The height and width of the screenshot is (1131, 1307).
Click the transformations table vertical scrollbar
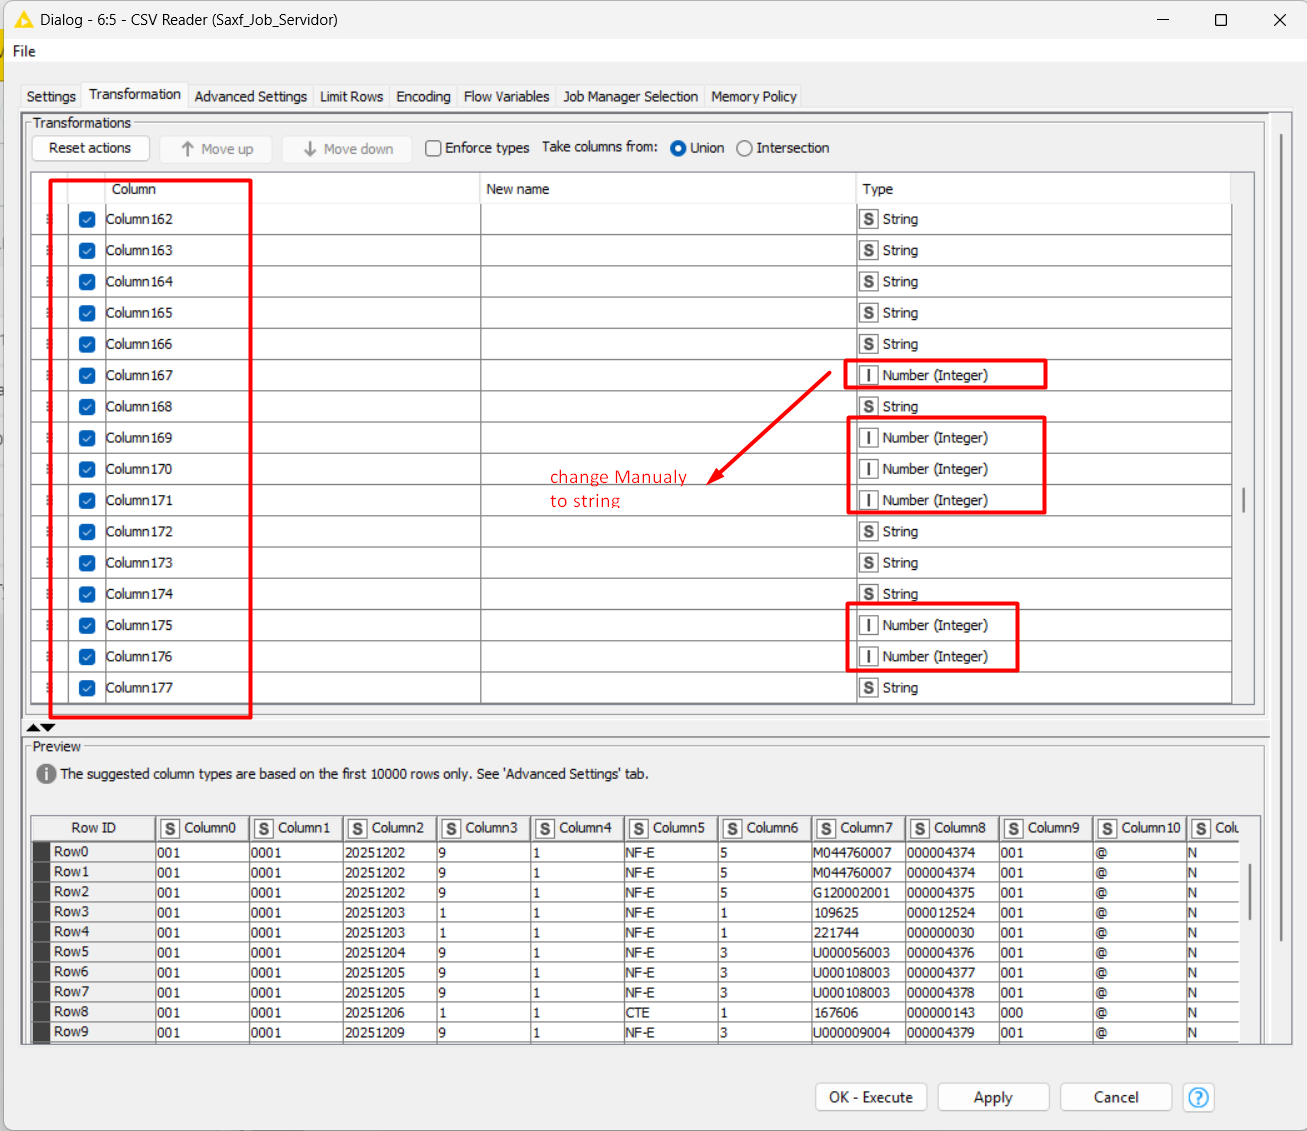(1243, 499)
